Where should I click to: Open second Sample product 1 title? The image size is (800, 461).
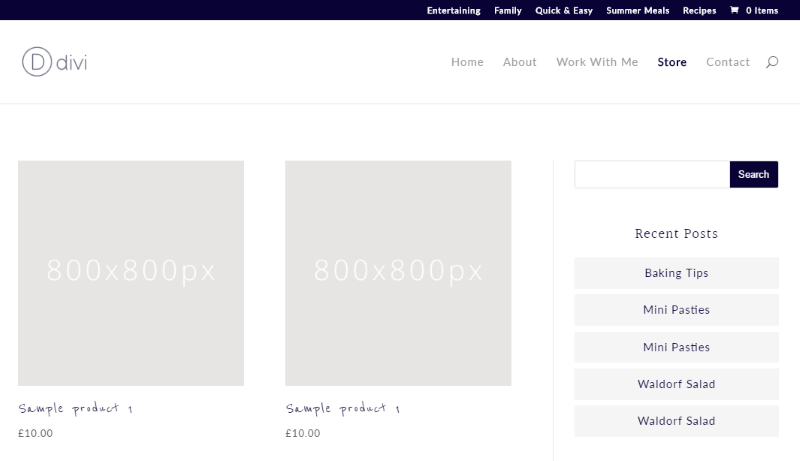click(343, 408)
